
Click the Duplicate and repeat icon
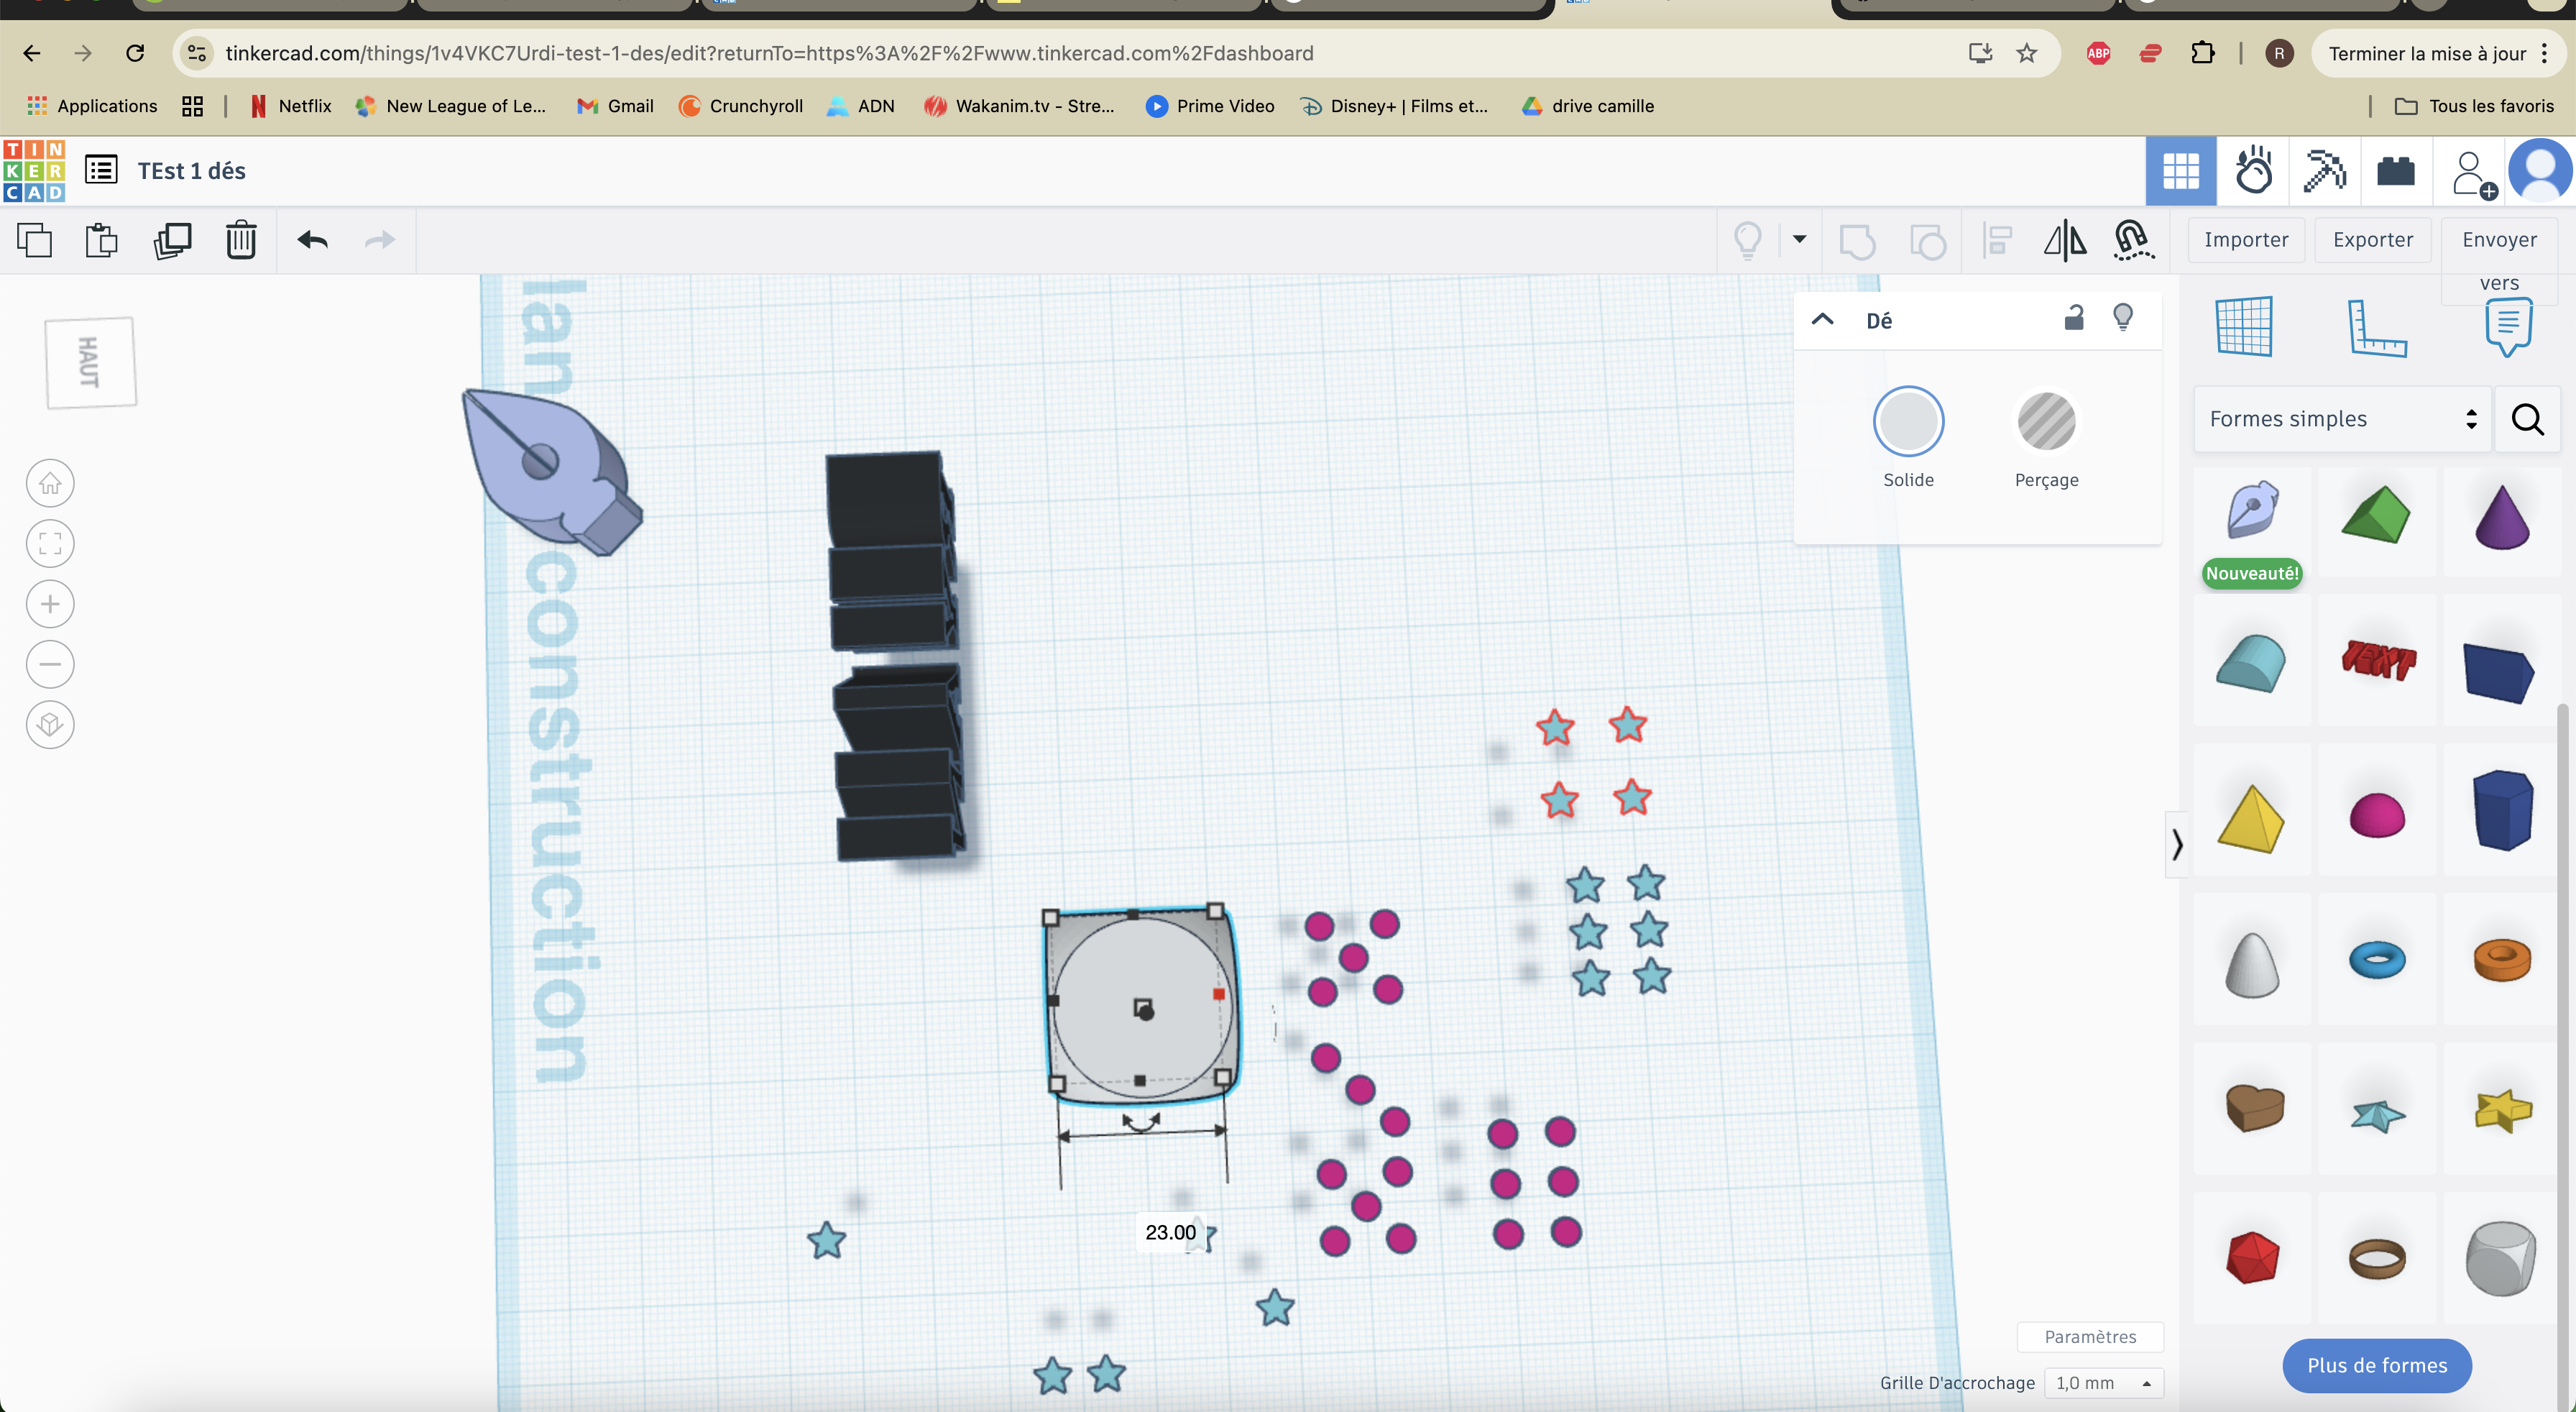(172, 240)
